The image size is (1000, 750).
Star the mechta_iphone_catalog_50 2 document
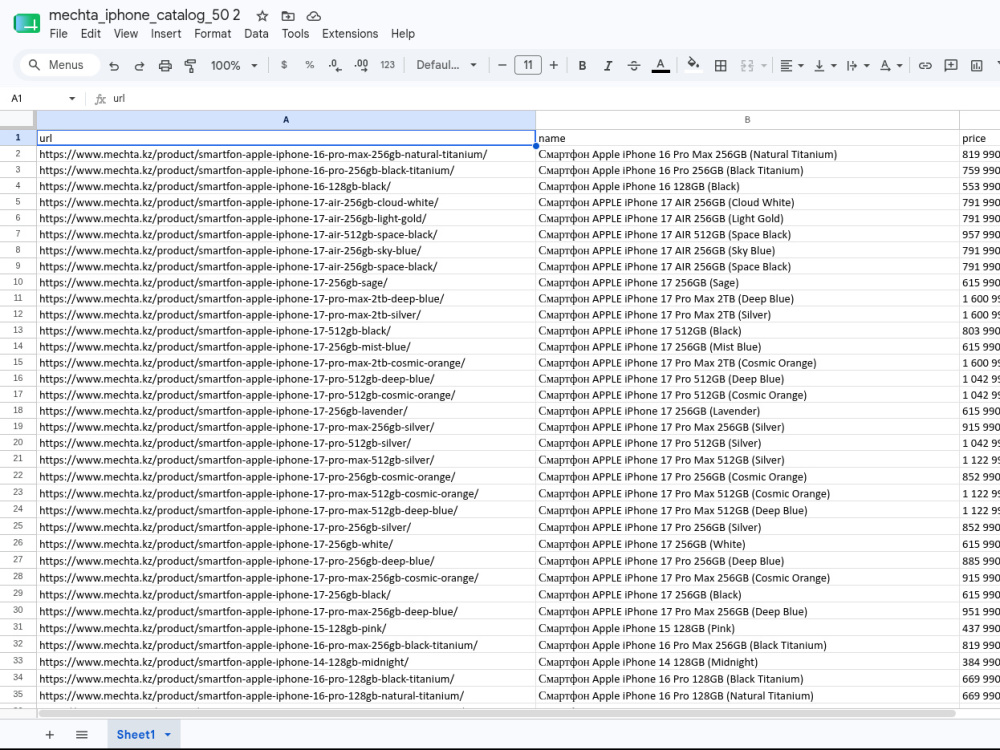[262, 16]
